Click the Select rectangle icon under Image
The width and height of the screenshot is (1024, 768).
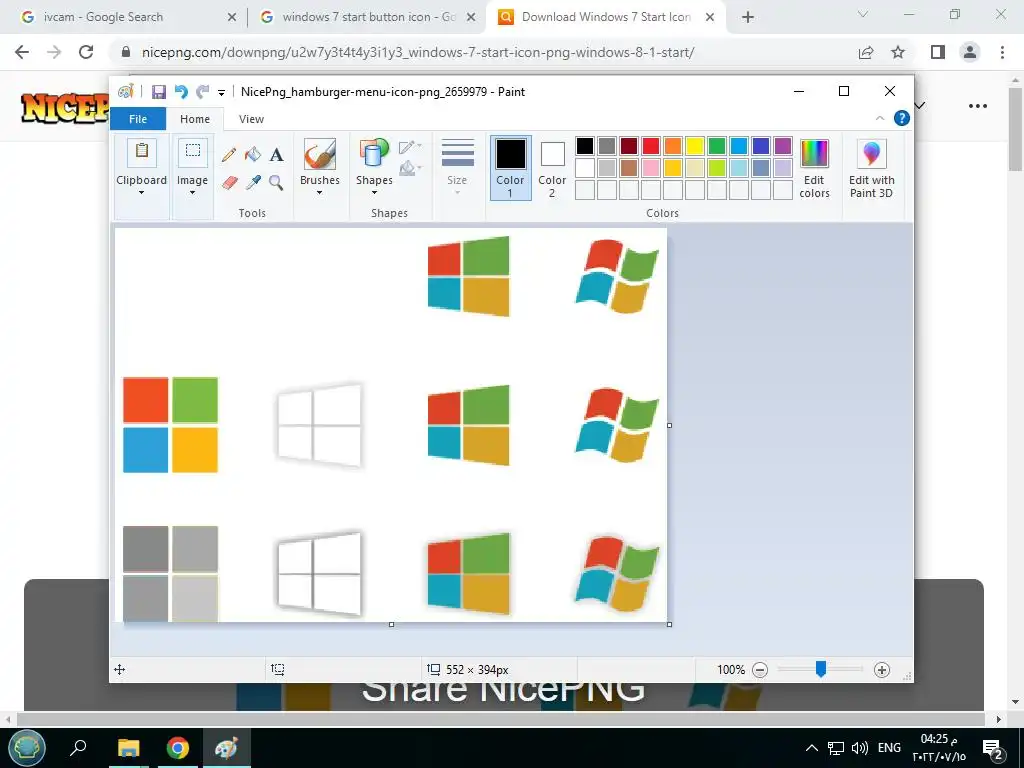tap(193, 152)
